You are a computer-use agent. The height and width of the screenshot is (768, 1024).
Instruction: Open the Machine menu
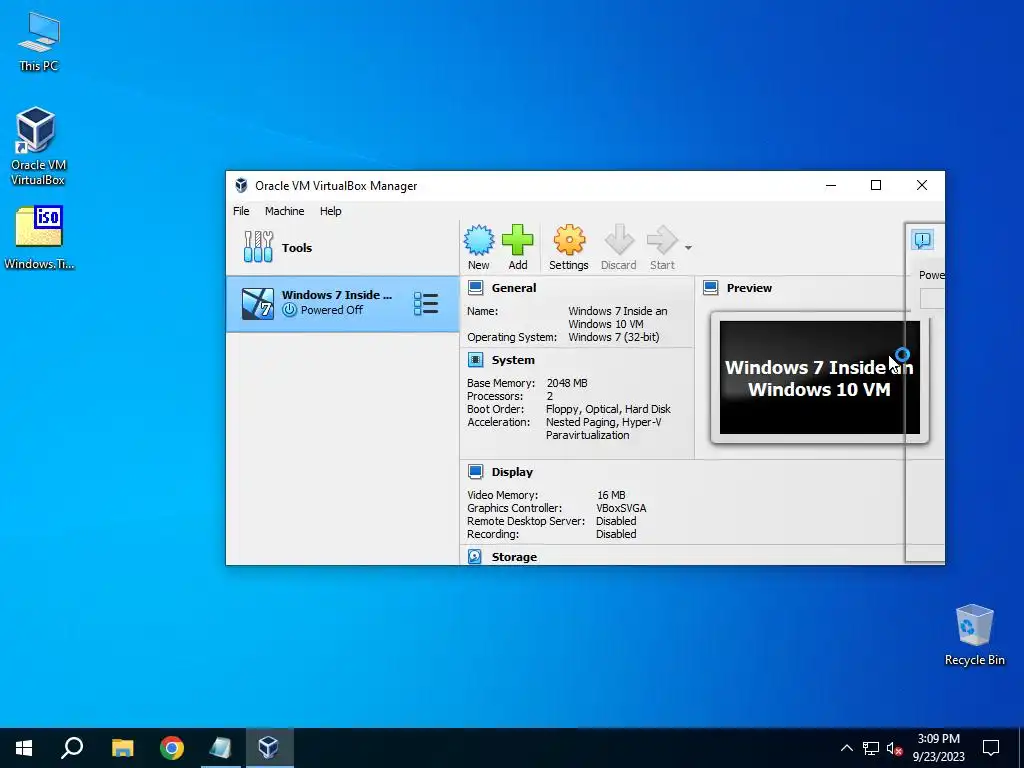(x=284, y=211)
